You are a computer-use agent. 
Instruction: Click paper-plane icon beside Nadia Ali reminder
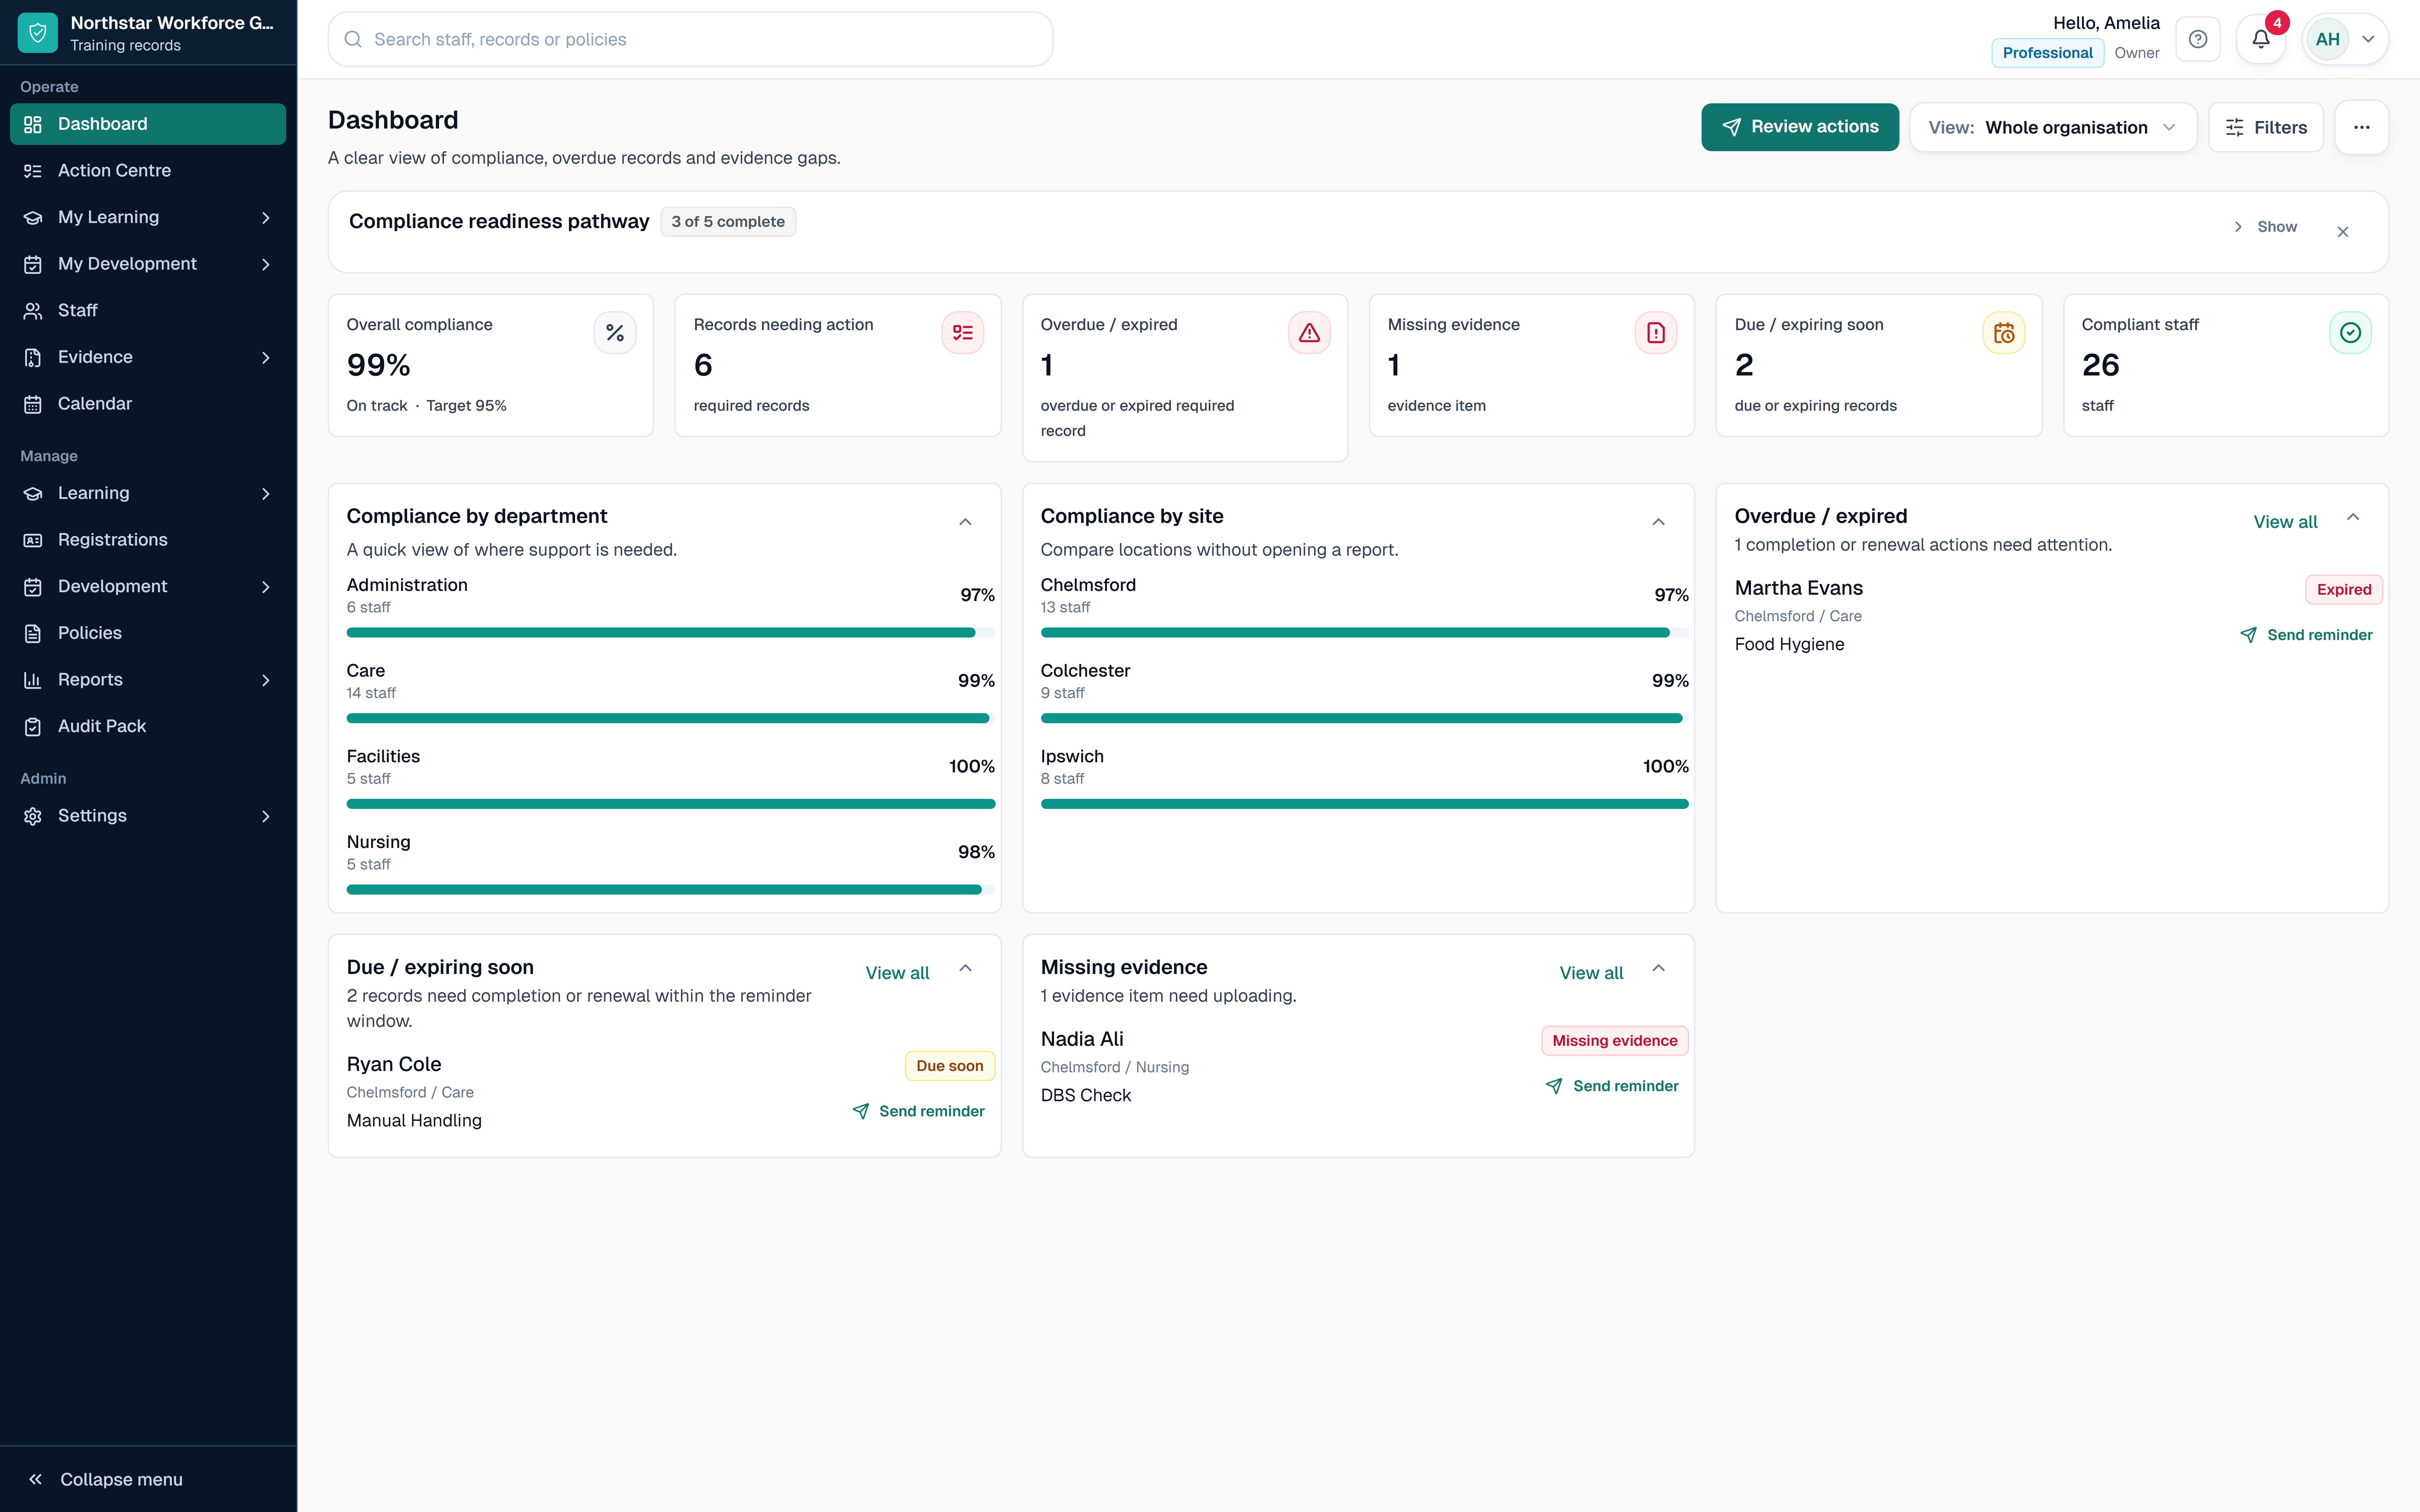click(1554, 1086)
